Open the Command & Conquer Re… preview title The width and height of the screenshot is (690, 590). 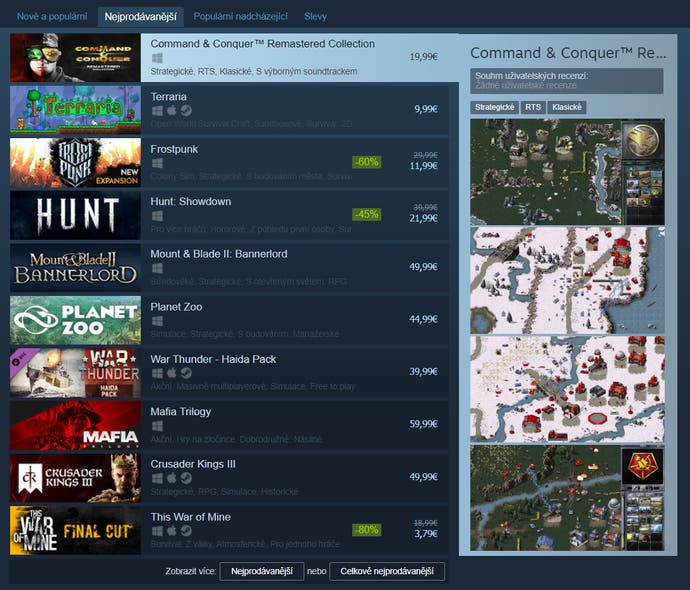coord(568,53)
